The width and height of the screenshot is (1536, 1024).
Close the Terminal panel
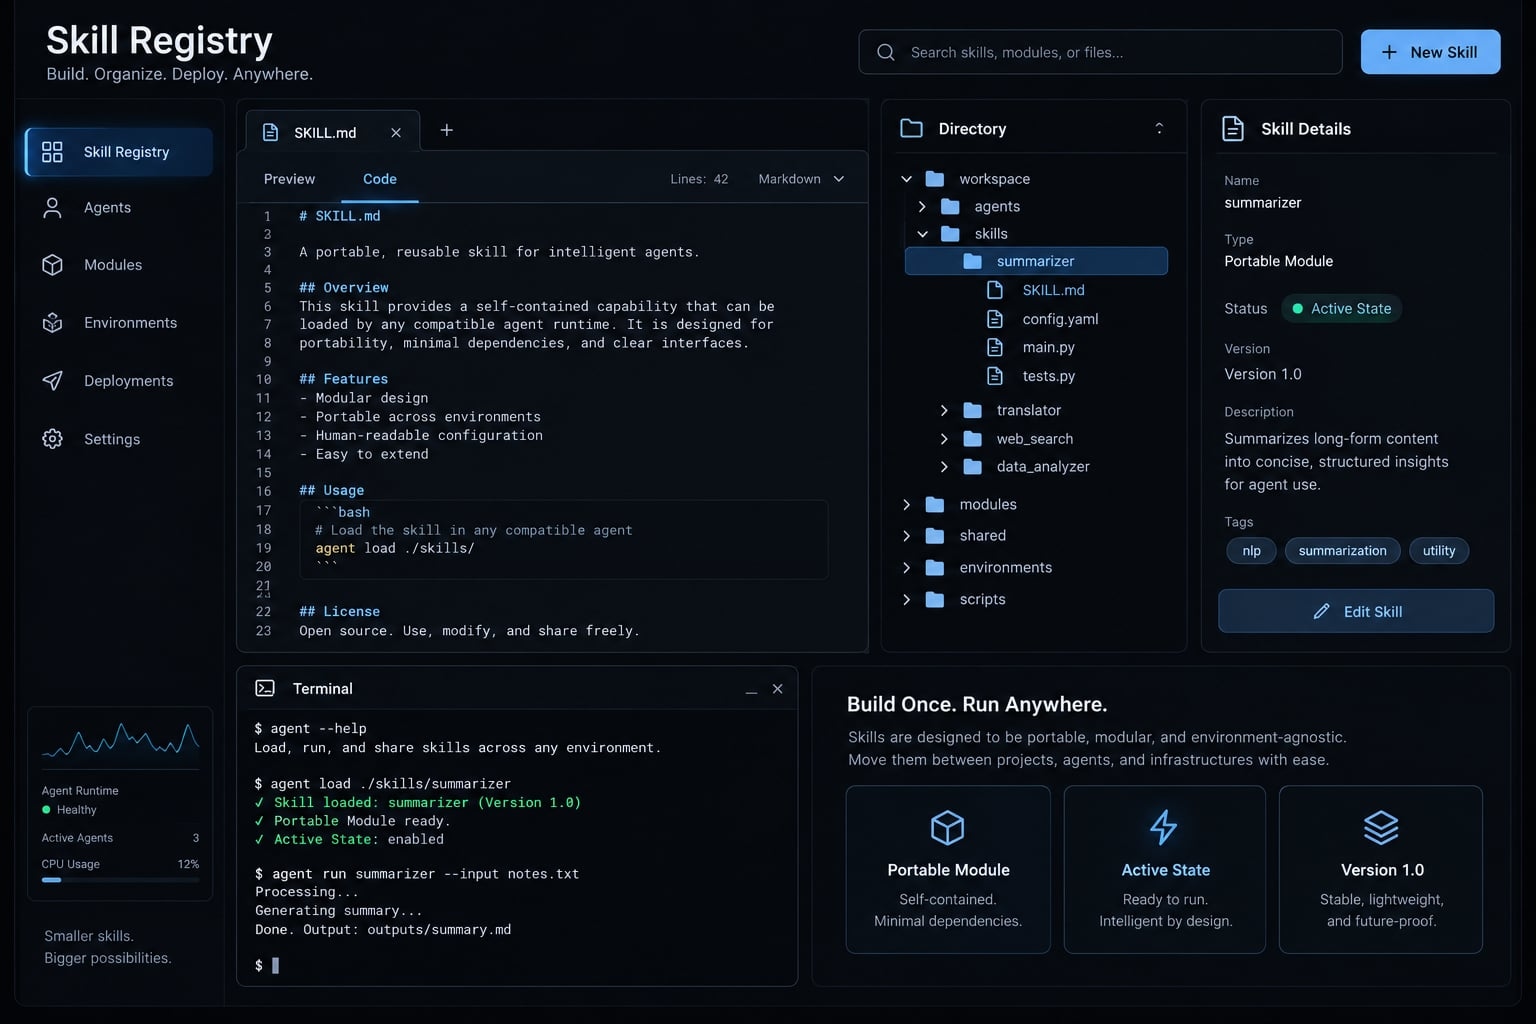(778, 689)
